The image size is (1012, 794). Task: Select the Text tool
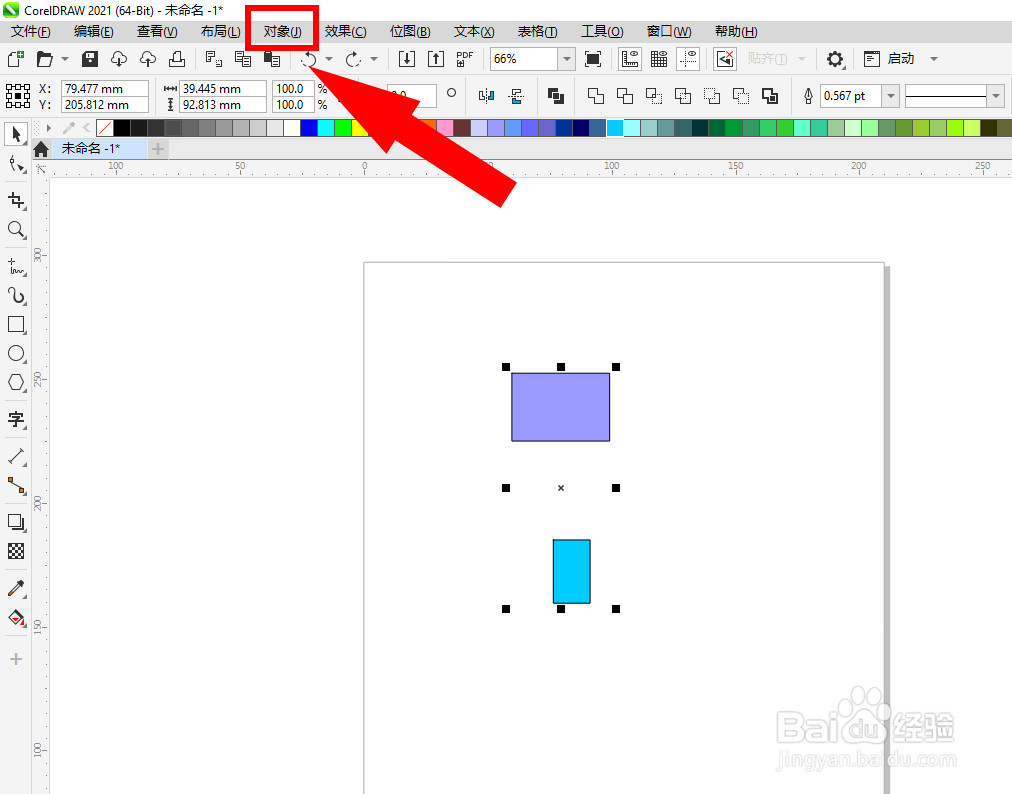pos(15,419)
